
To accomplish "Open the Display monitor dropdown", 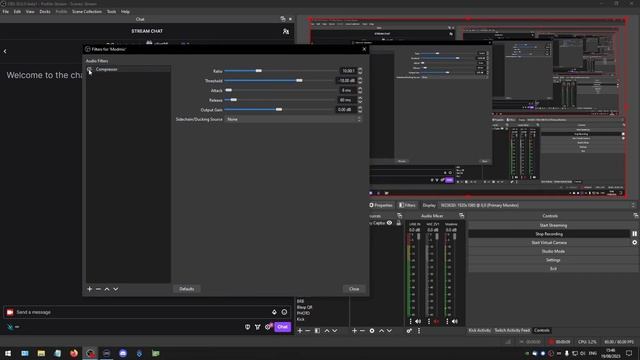I will pos(537,205).
